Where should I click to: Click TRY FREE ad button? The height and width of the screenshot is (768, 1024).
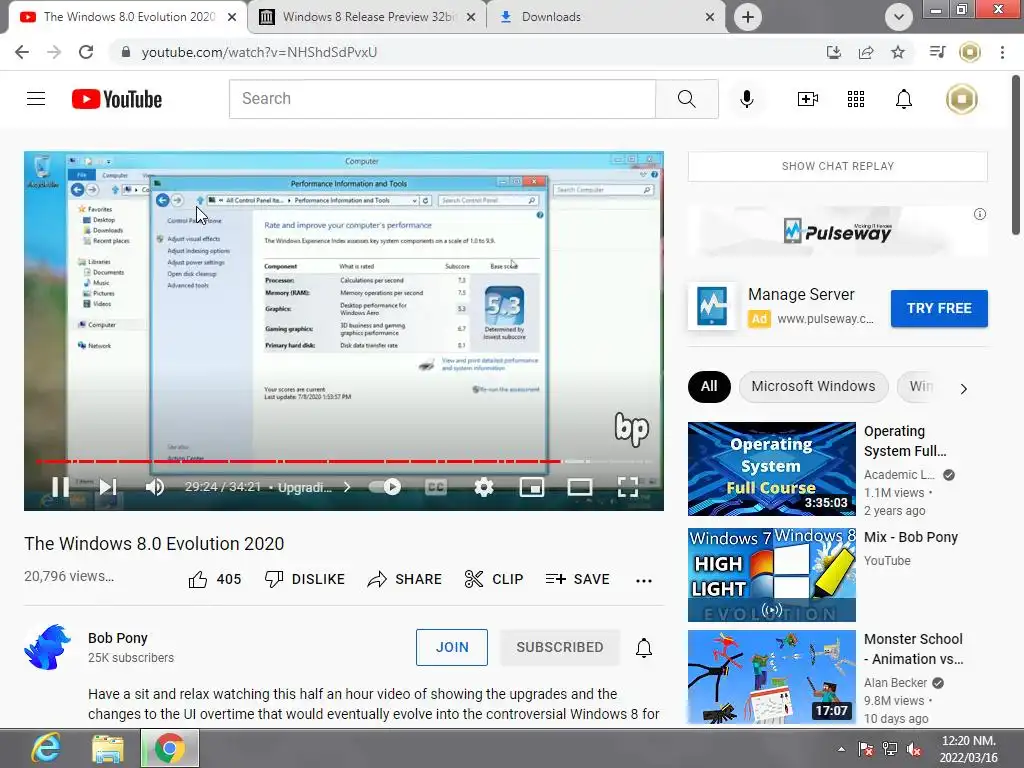pos(939,308)
